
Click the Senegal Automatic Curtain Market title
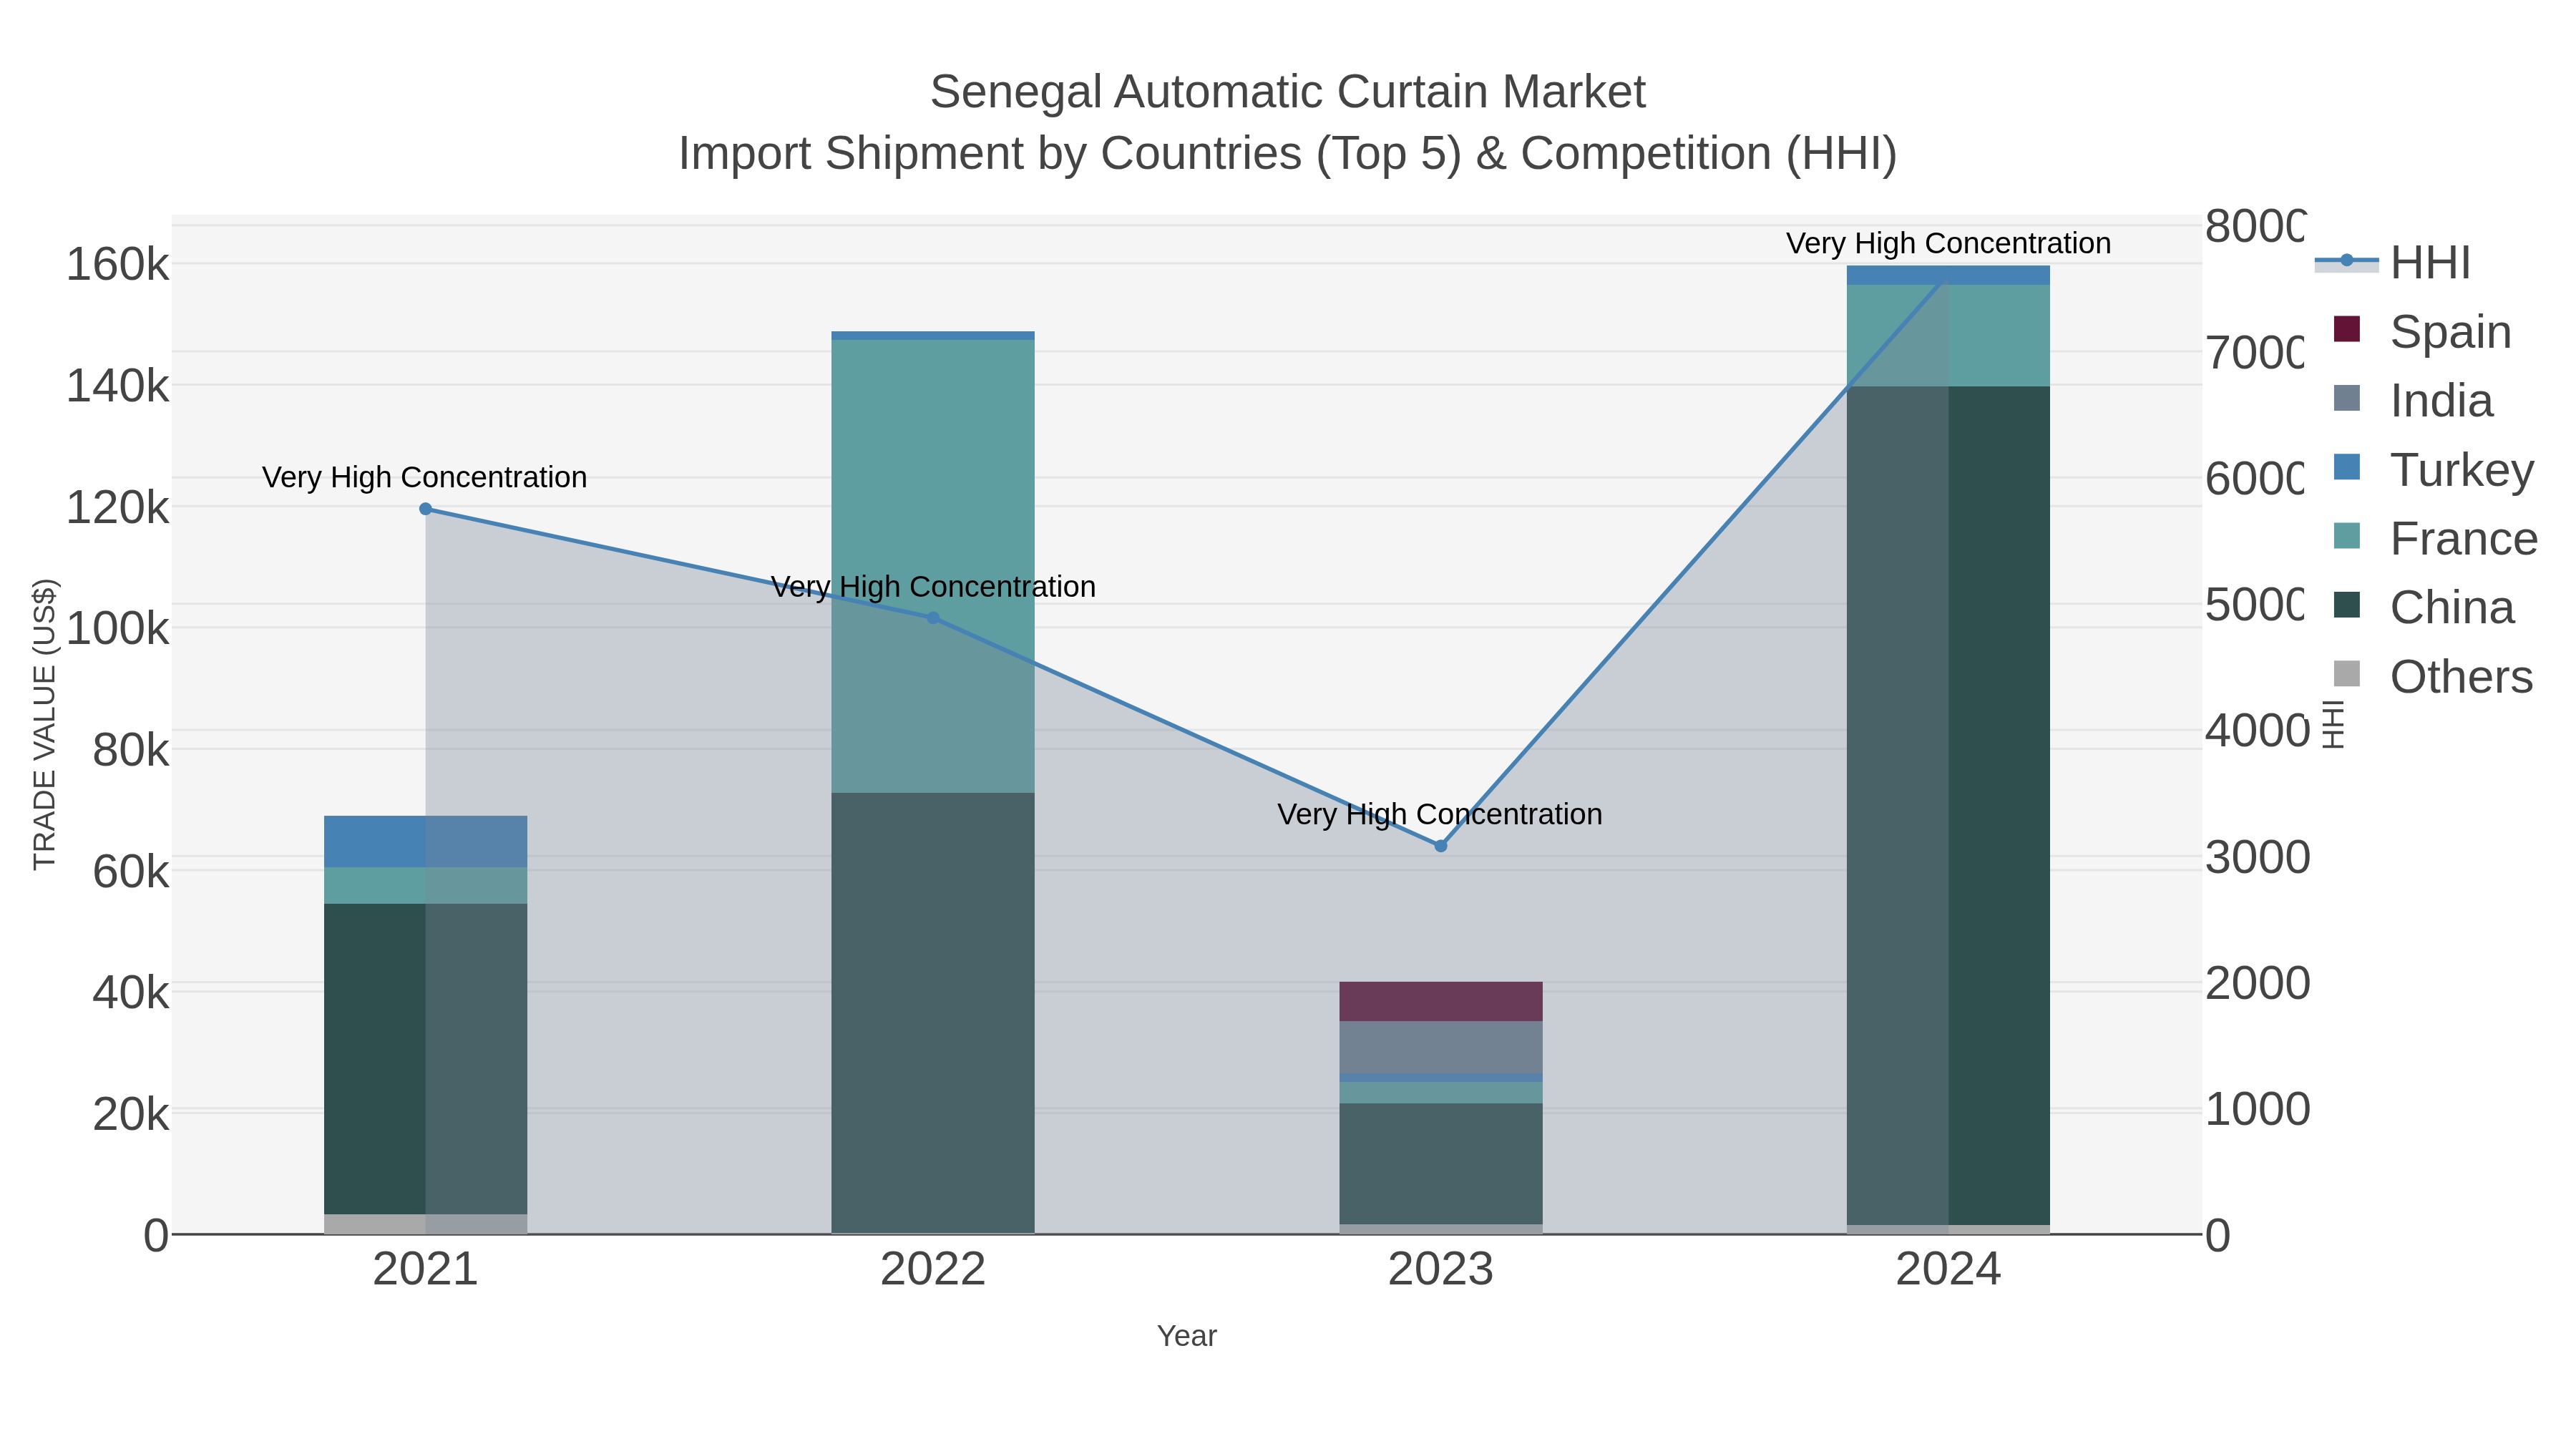(1288, 92)
